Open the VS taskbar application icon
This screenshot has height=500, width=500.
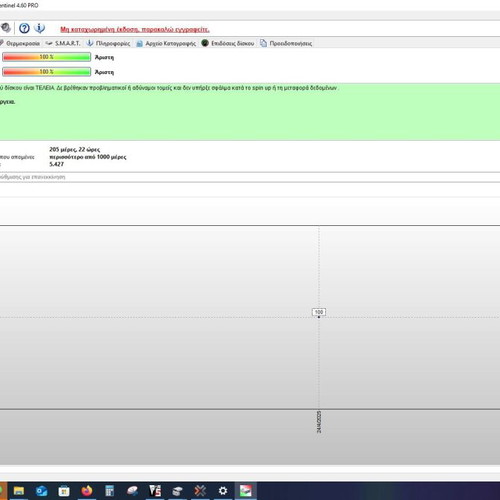point(155,491)
